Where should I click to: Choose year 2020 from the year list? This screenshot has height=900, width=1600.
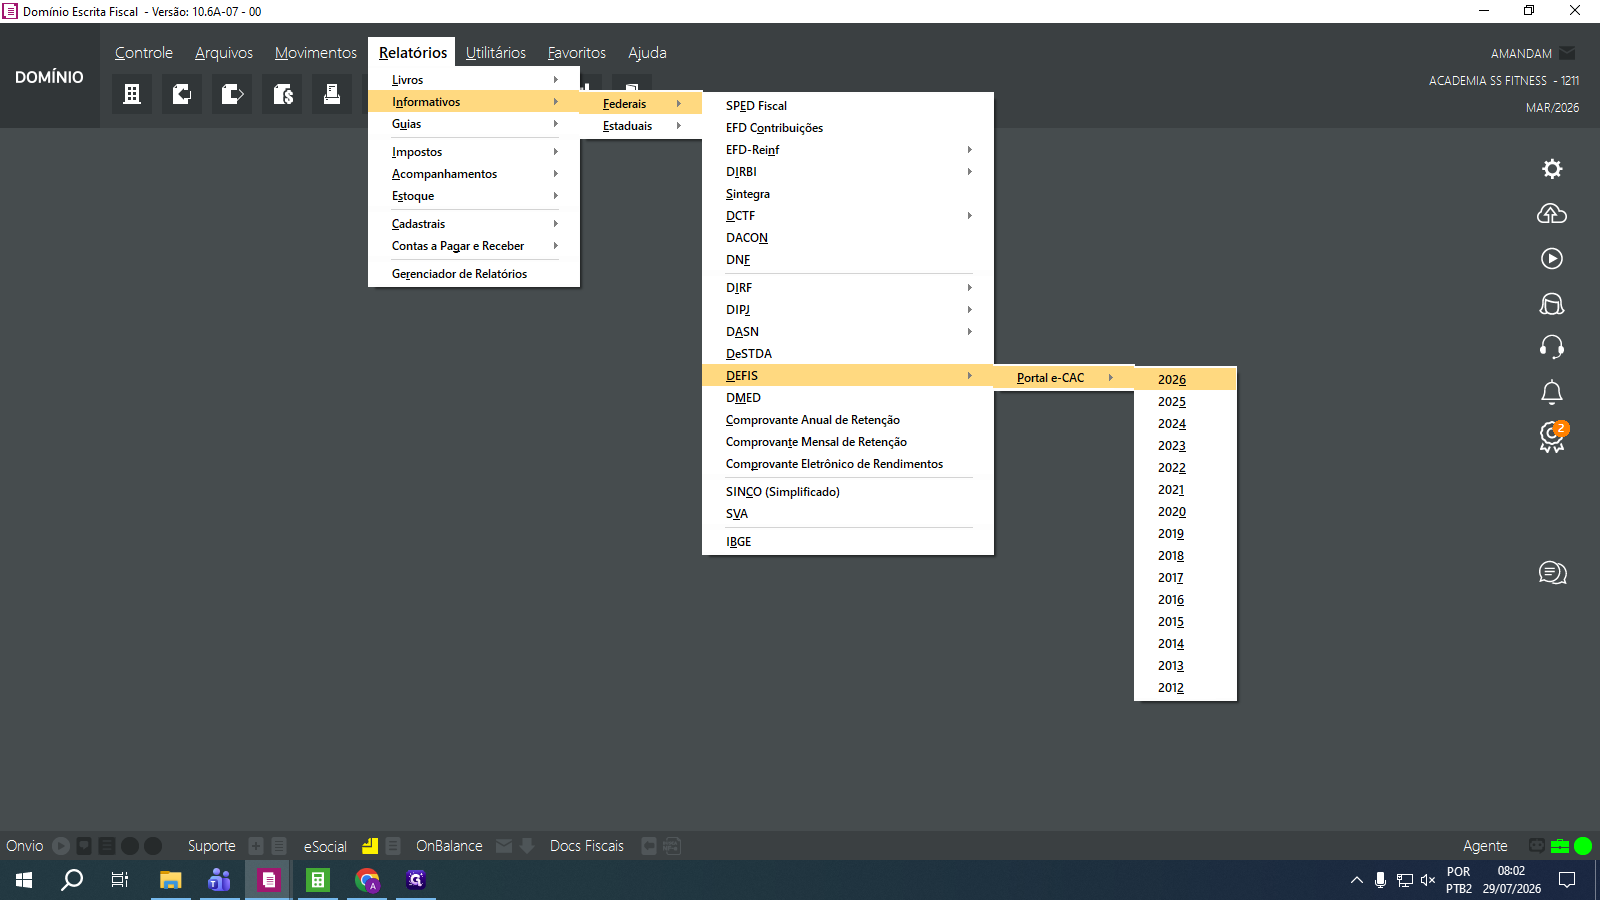click(x=1186, y=512)
